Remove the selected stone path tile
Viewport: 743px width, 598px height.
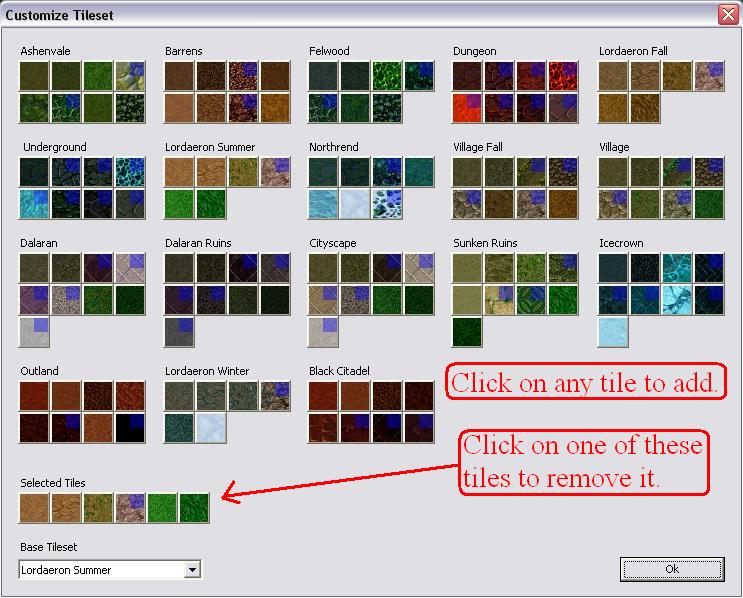click(130, 508)
